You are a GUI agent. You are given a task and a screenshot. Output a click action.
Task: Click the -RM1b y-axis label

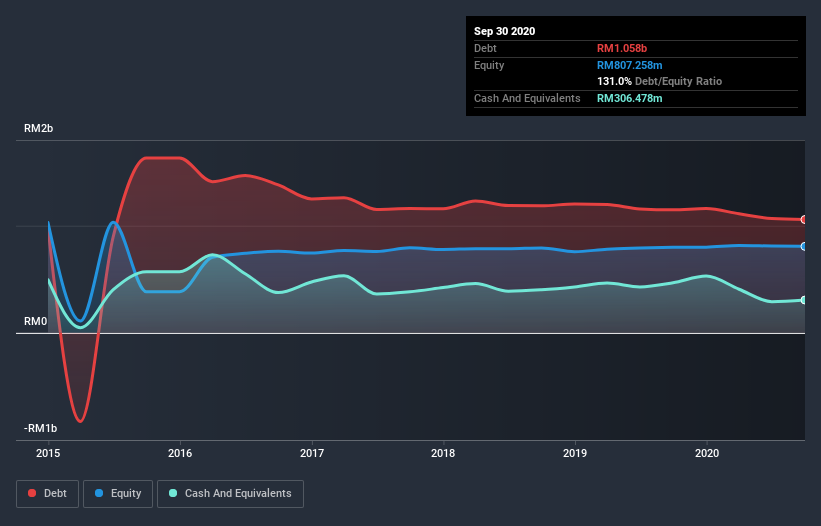click(40, 428)
